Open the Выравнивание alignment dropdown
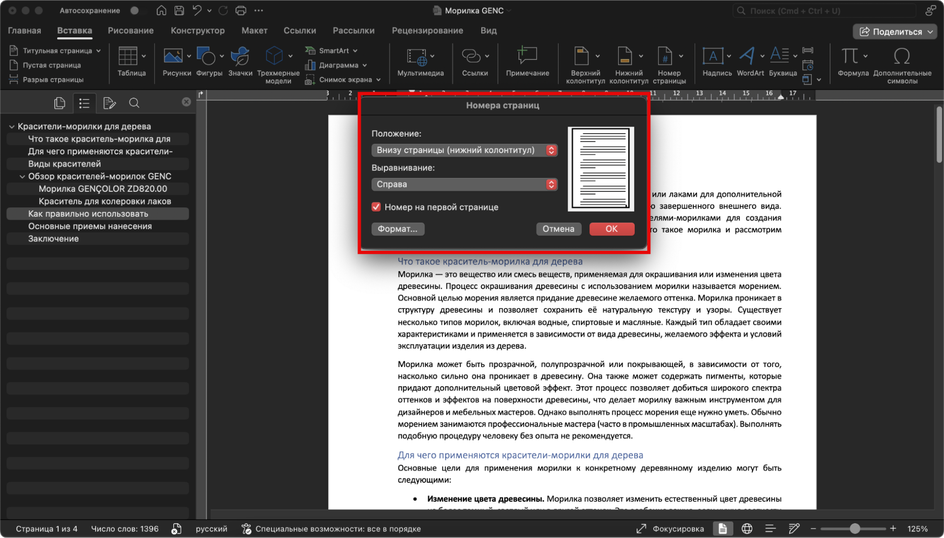The height and width of the screenshot is (538, 944). pos(464,184)
